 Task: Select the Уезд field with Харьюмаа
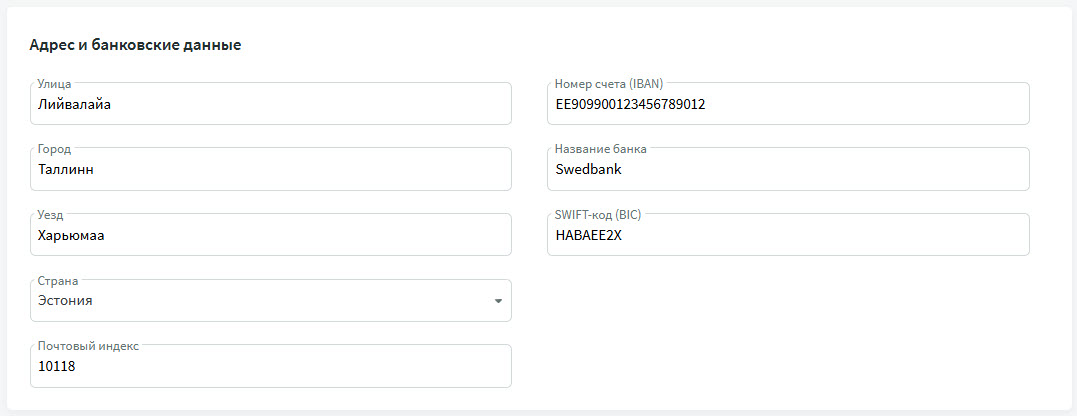click(270, 235)
